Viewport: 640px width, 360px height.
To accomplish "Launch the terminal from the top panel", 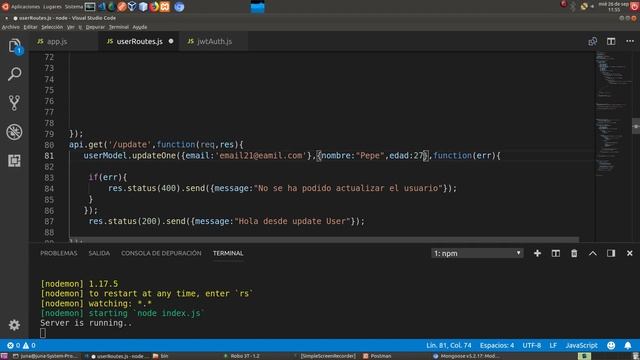I will [90, 7].
